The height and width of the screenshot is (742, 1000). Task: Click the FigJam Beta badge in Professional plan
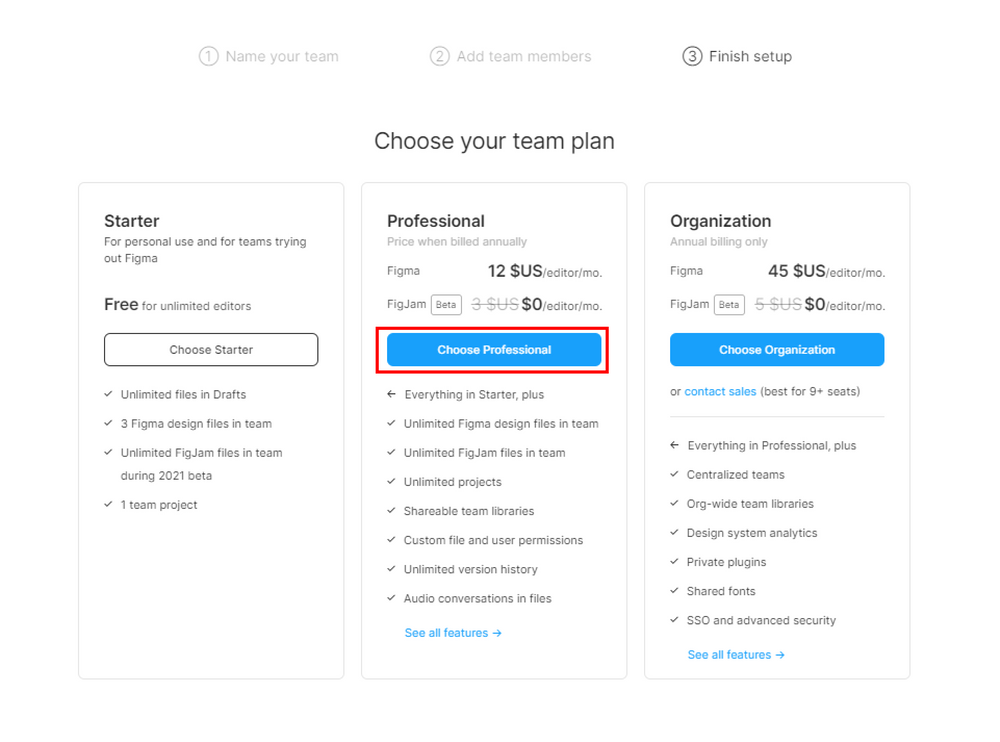(x=446, y=304)
